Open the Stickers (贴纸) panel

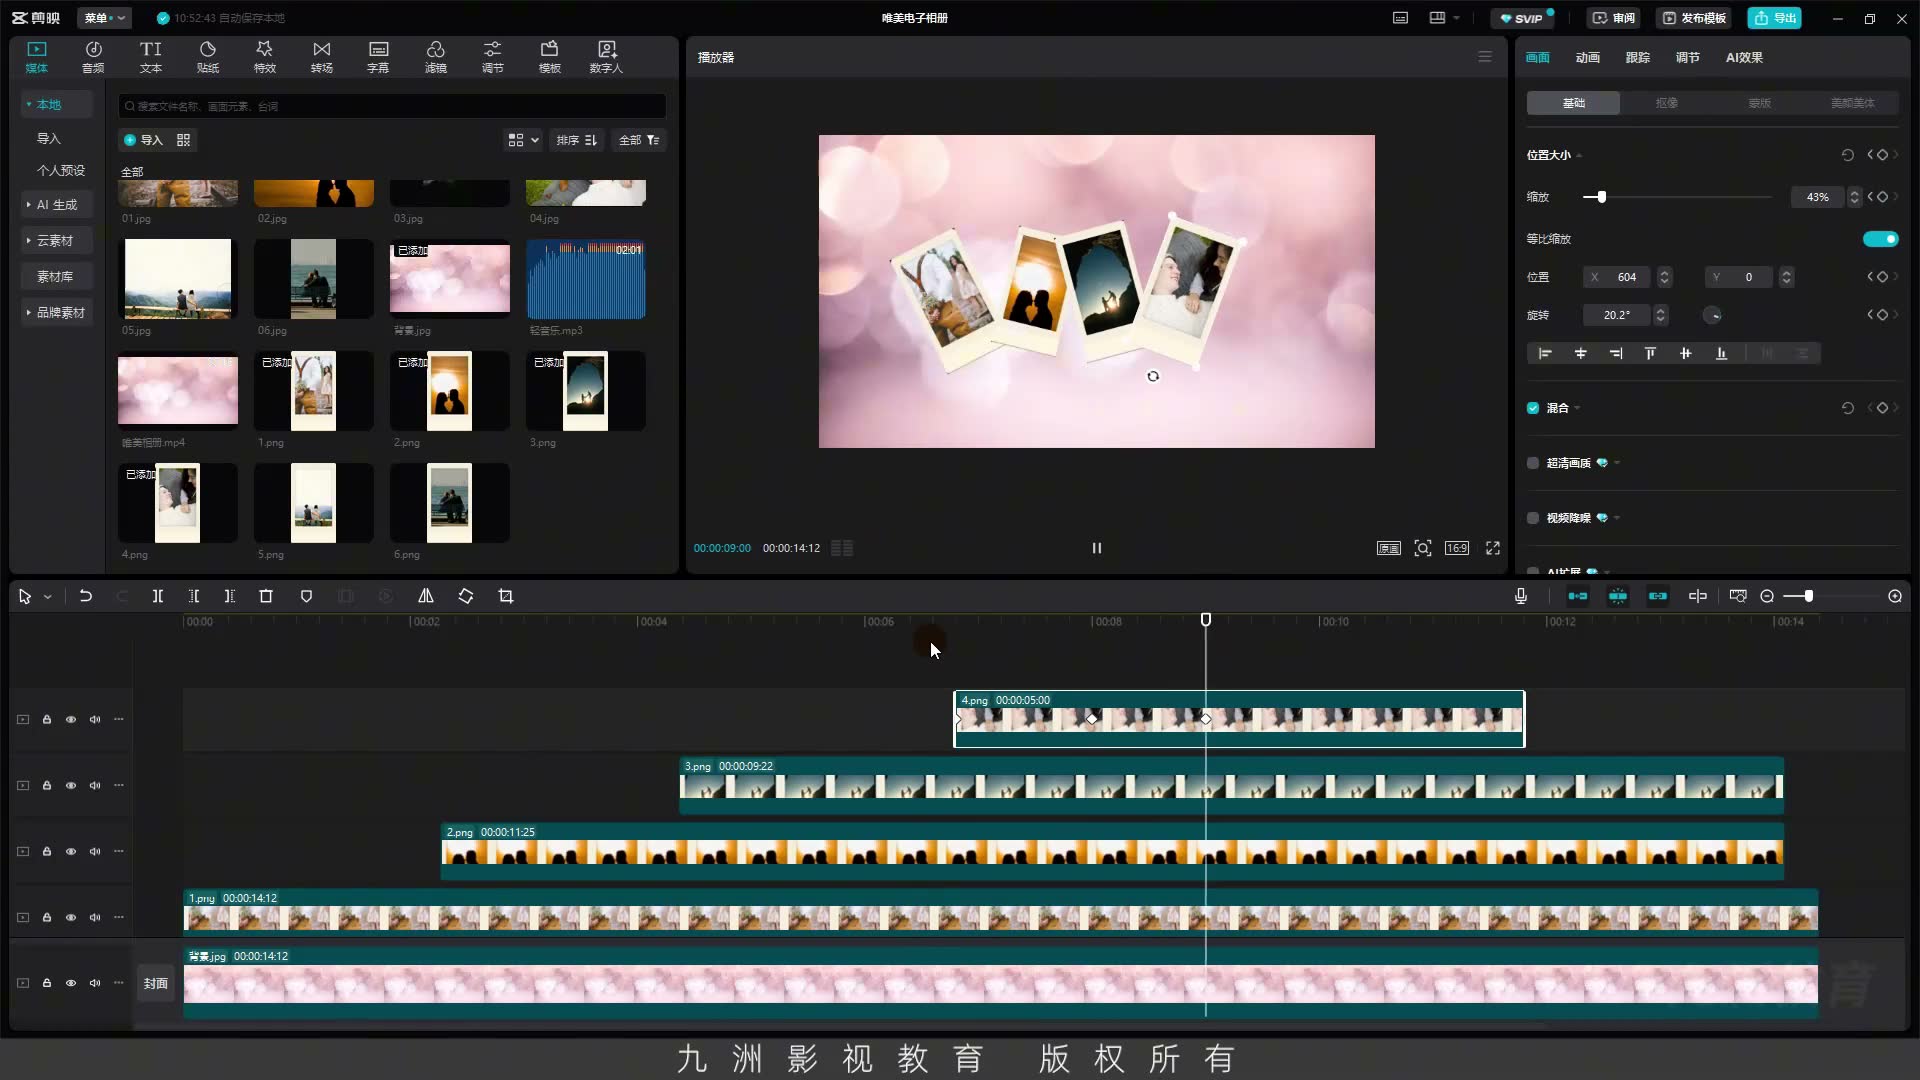[208, 57]
